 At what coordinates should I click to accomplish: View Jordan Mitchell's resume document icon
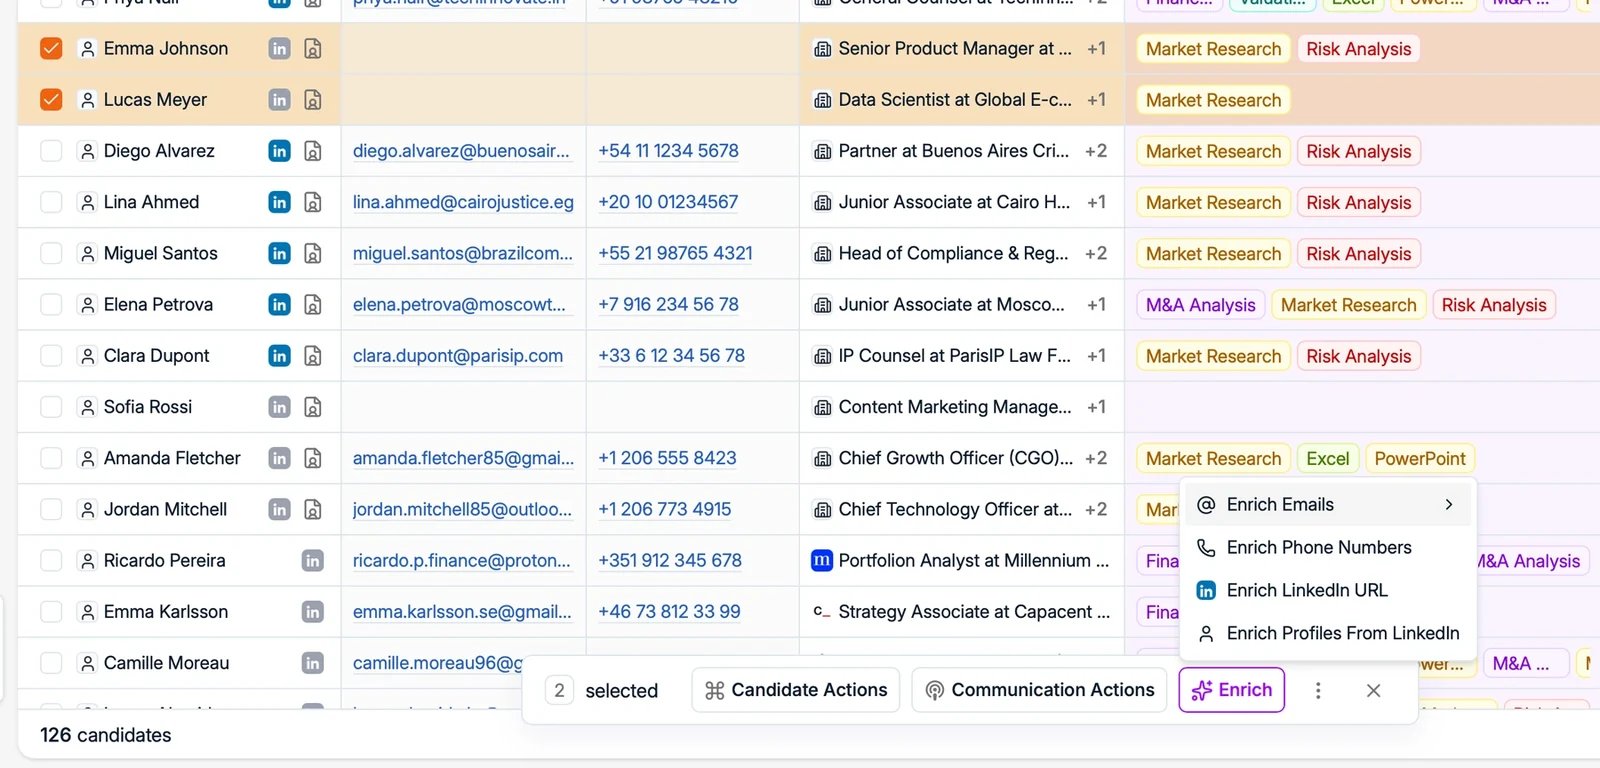click(x=313, y=510)
